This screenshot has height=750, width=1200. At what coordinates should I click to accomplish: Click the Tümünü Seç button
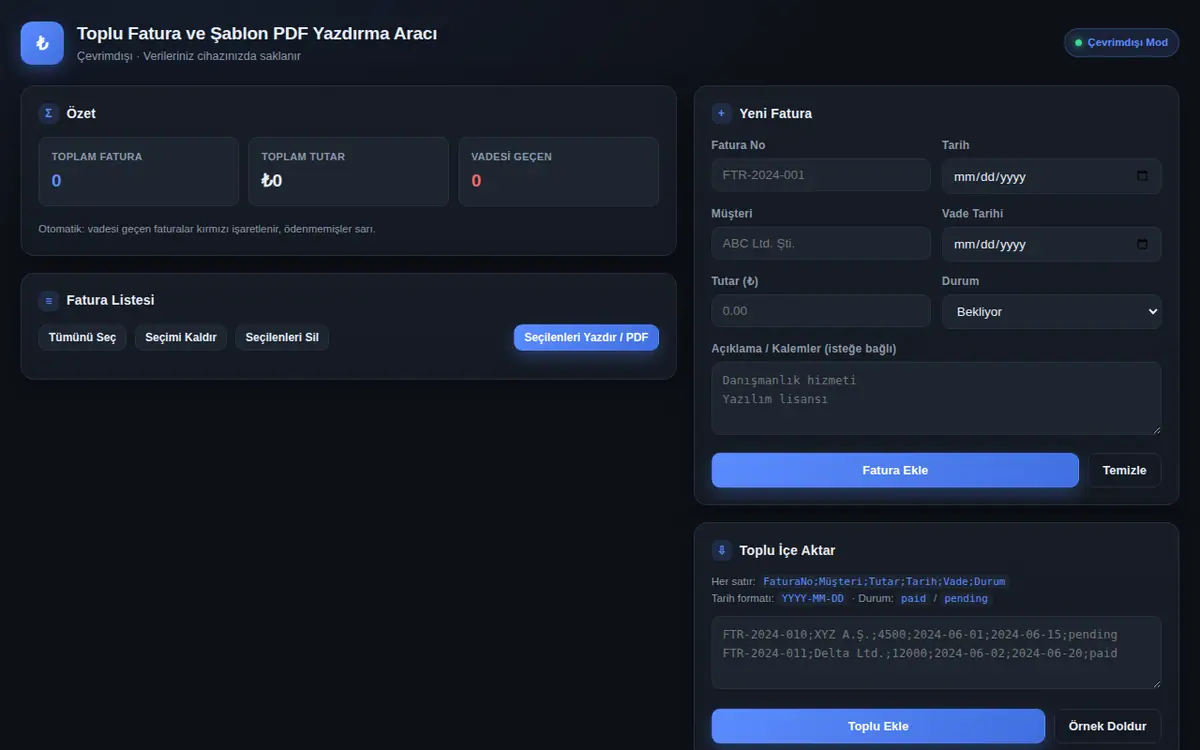click(82, 337)
